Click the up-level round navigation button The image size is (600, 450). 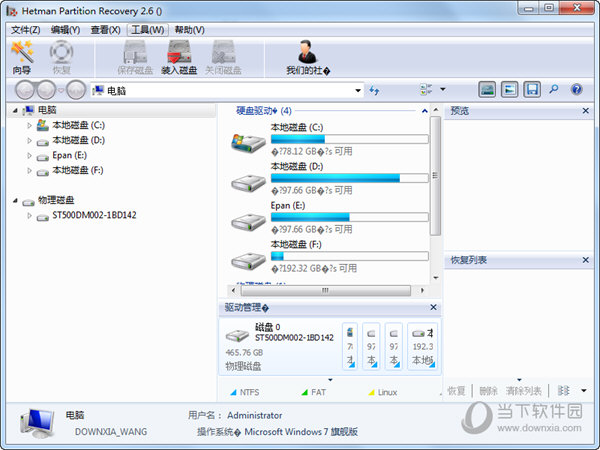click(76, 90)
